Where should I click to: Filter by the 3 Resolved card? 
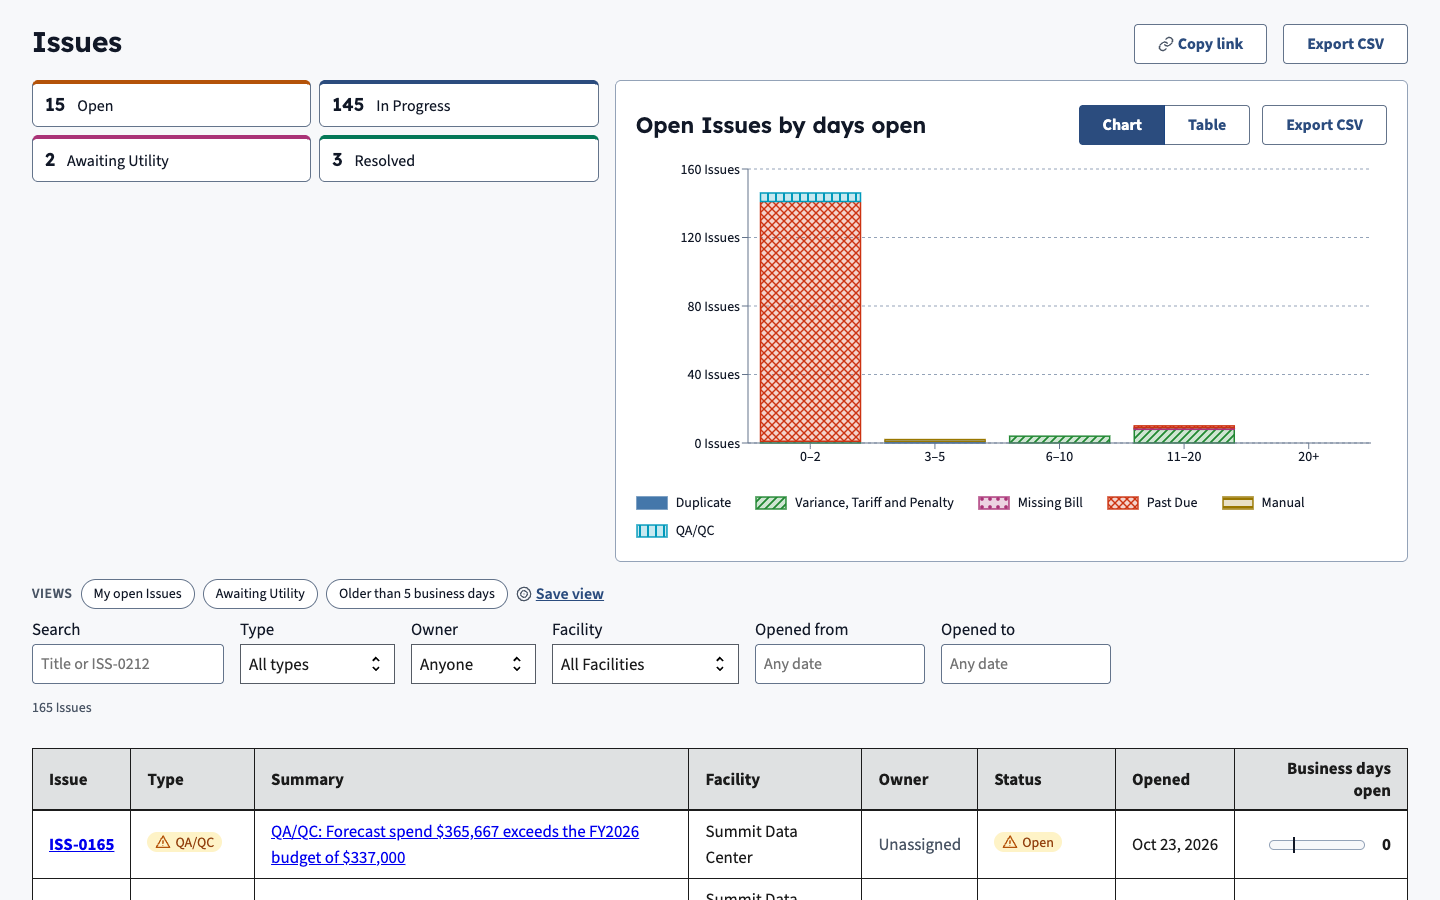coord(459,159)
